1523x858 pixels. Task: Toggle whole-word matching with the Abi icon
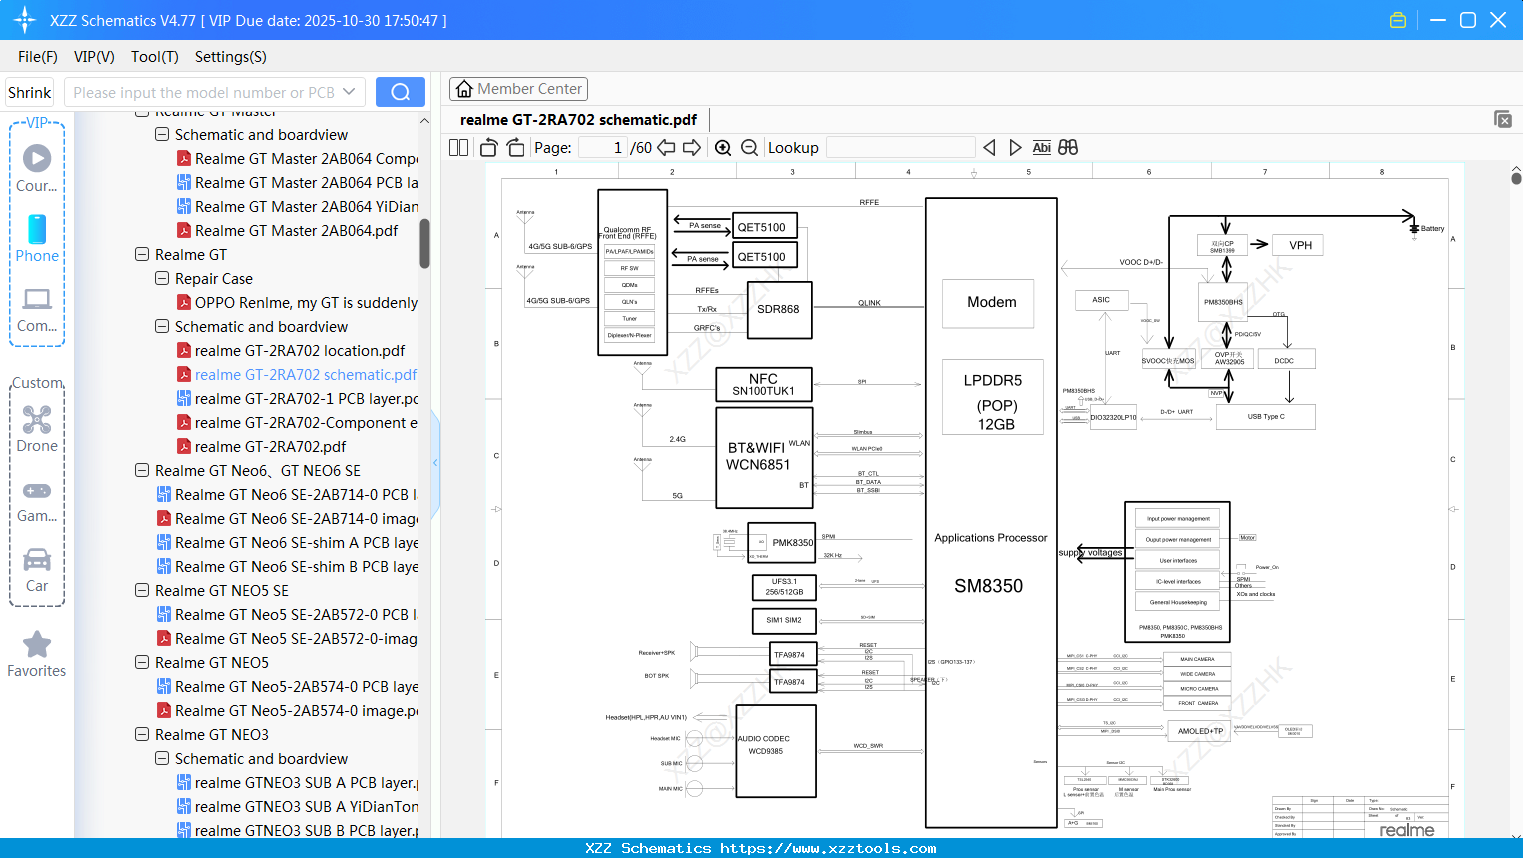(x=1042, y=147)
